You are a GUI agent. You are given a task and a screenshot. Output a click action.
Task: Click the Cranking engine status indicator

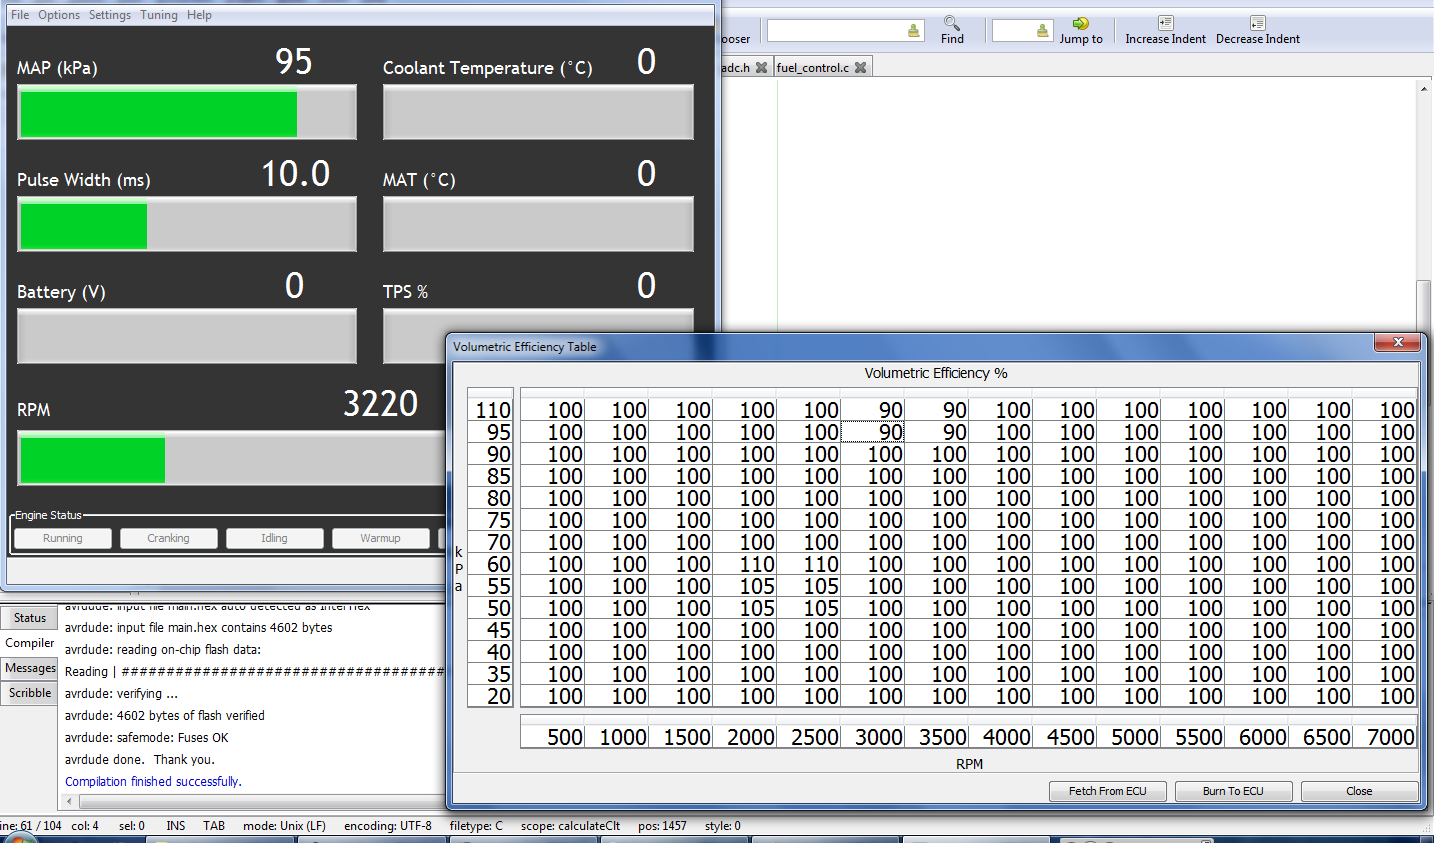coord(168,538)
